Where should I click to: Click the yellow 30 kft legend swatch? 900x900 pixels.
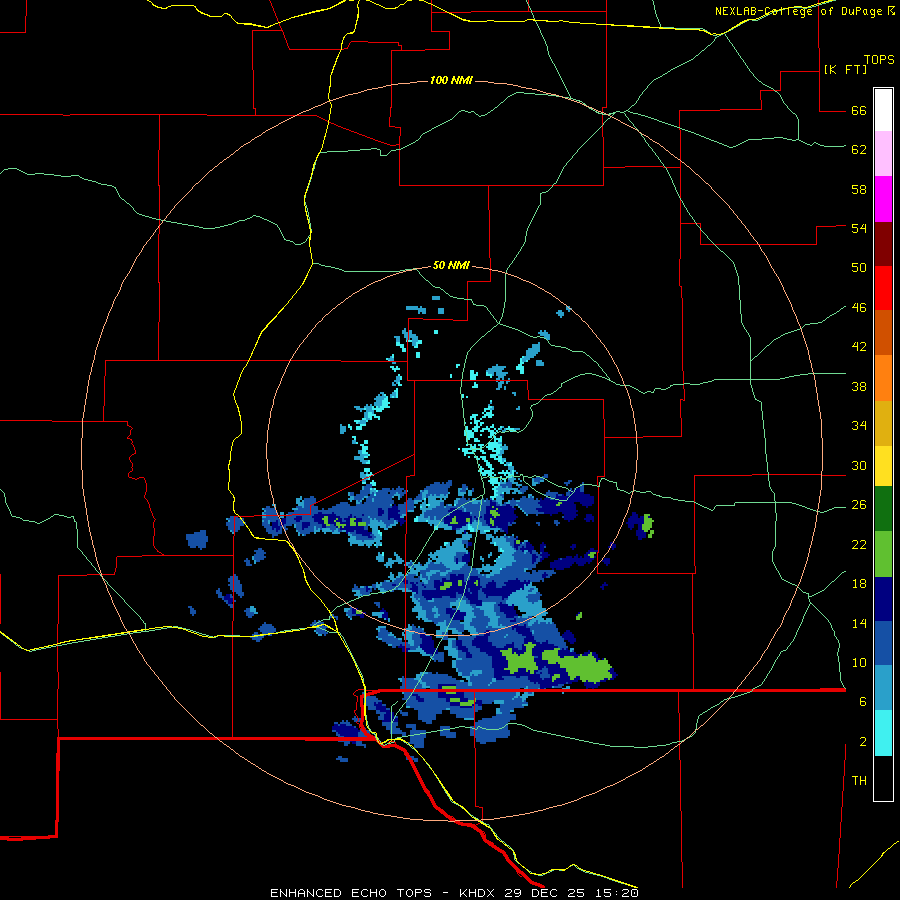[883, 465]
